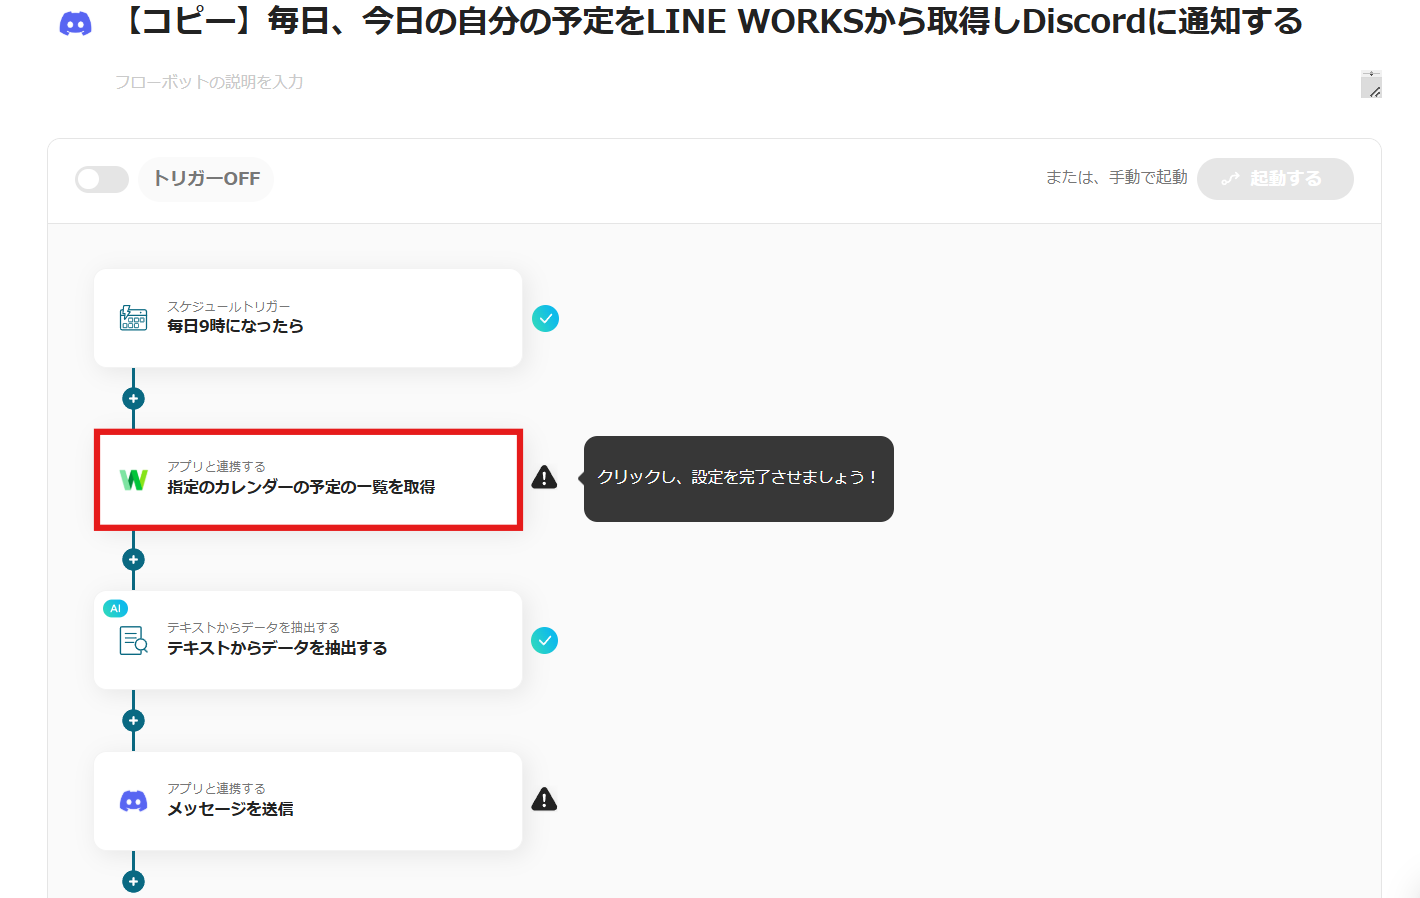Click アプリと連携する label above 指定のカレンダーの予定の一覧を取得

[x=216, y=466]
